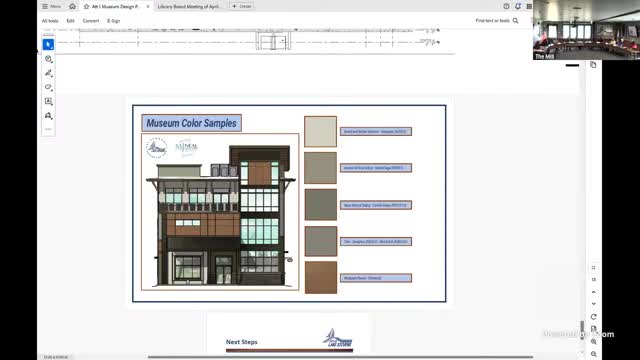Click the vertical scrollbar thumb
The width and height of the screenshot is (640, 360).
(582, 330)
